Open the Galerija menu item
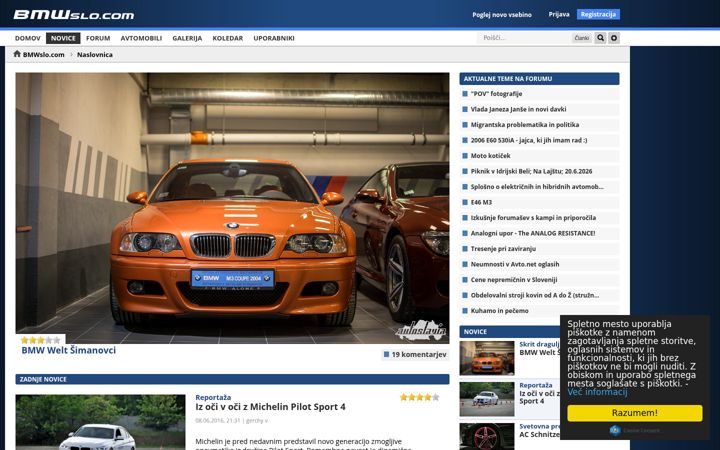720x450 pixels. pyautogui.click(x=187, y=38)
